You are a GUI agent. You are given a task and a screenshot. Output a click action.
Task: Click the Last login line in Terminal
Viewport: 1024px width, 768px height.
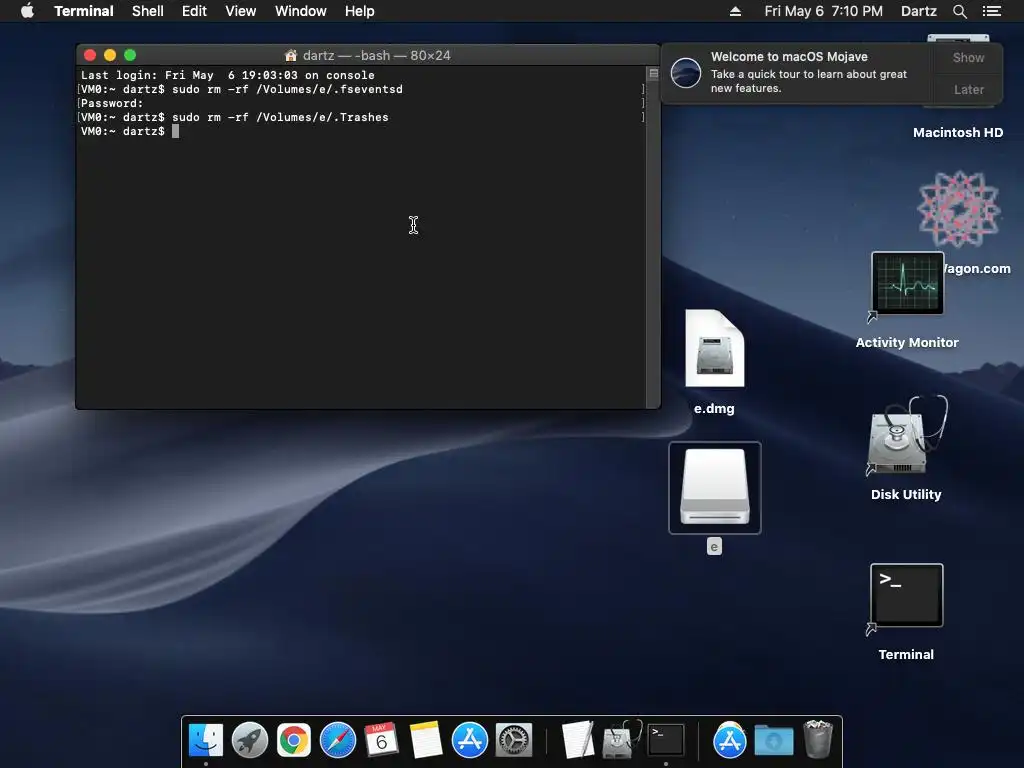click(227, 75)
